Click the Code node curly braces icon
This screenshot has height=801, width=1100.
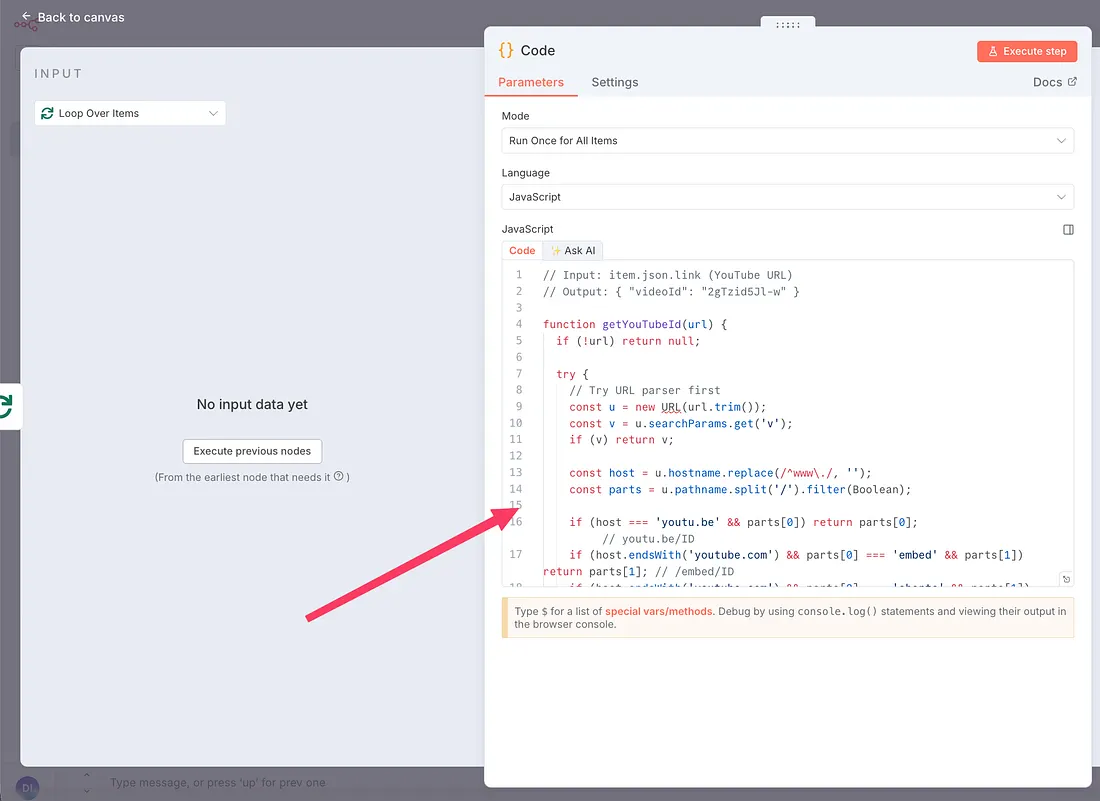[506, 50]
